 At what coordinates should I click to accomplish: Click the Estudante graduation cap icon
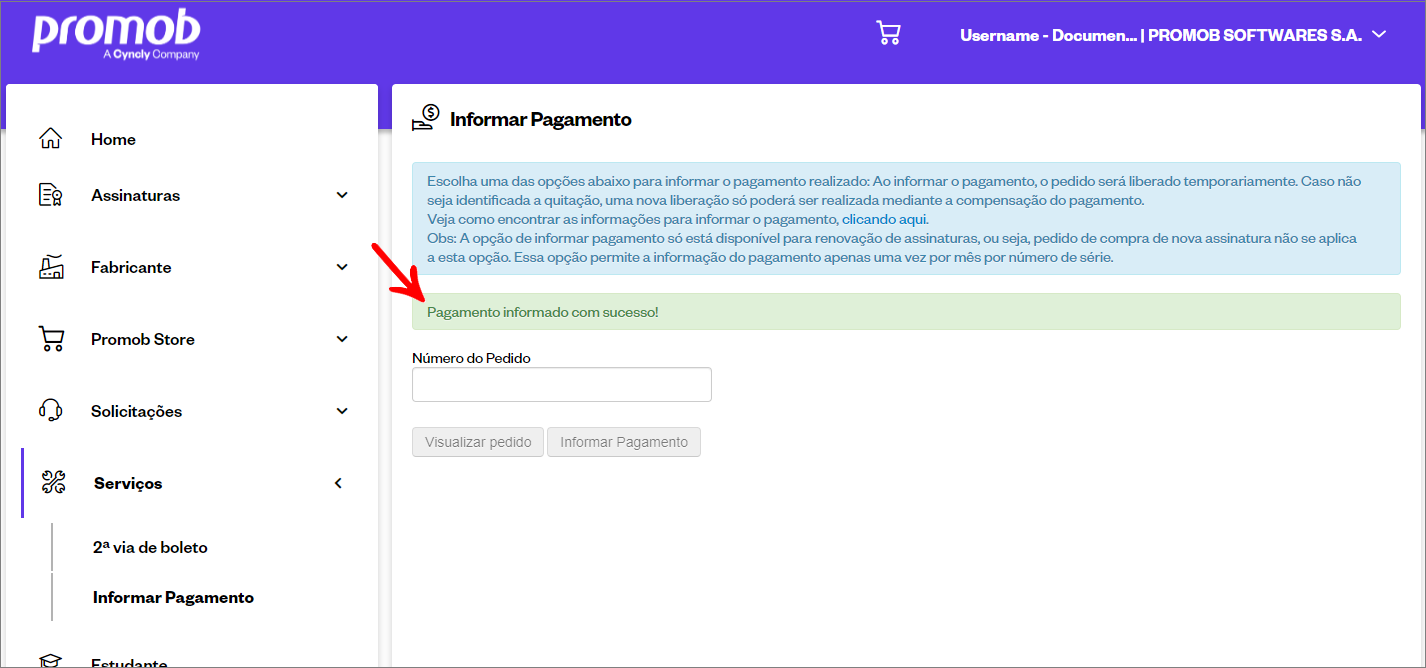50,661
